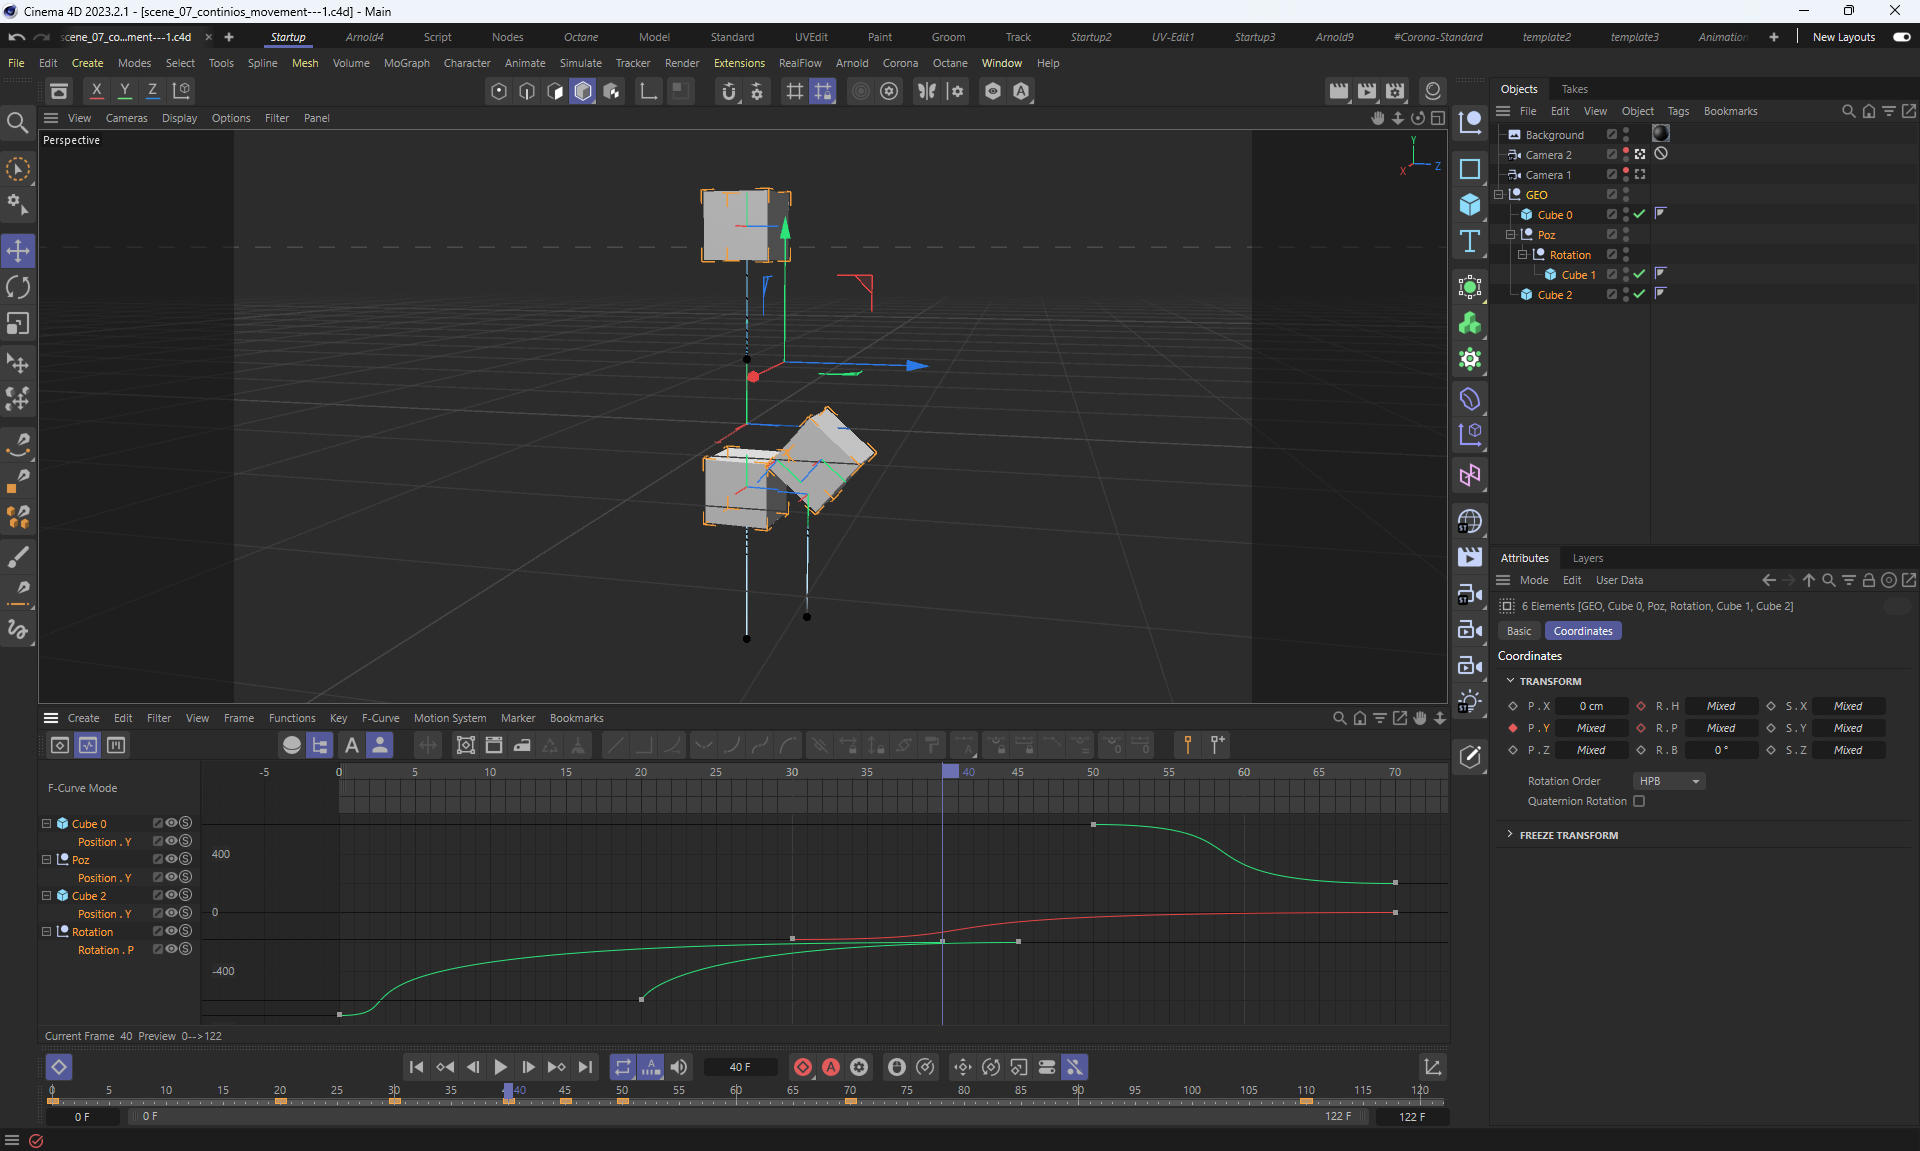Open the Rotation Order HPB dropdown
Image resolution: width=1920 pixels, height=1151 pixels.
(1668, 781)
